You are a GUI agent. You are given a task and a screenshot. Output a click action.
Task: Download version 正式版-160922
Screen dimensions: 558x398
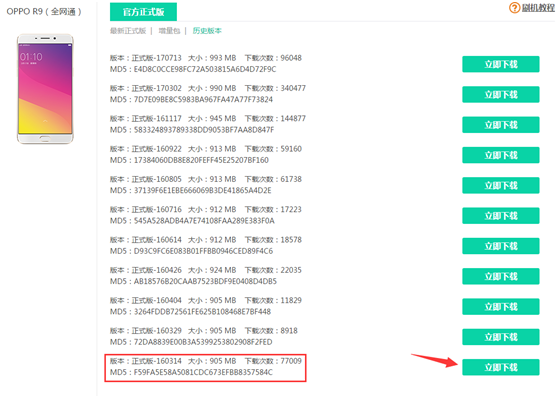(501, 155)
